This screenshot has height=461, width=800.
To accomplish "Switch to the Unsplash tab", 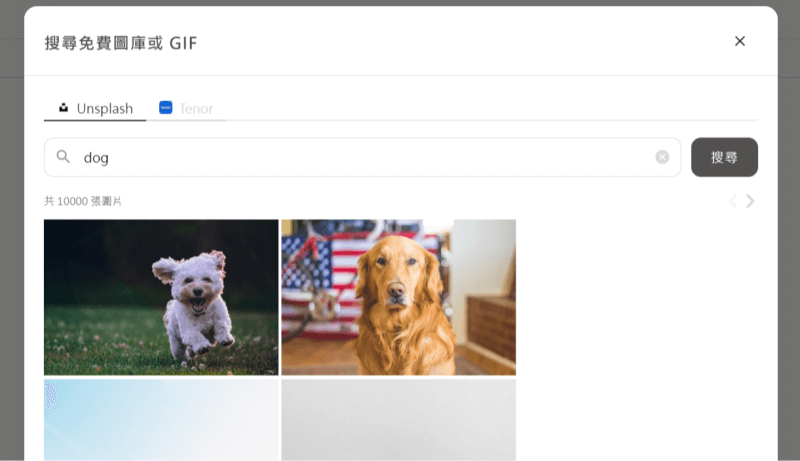I will click(95, 108).
